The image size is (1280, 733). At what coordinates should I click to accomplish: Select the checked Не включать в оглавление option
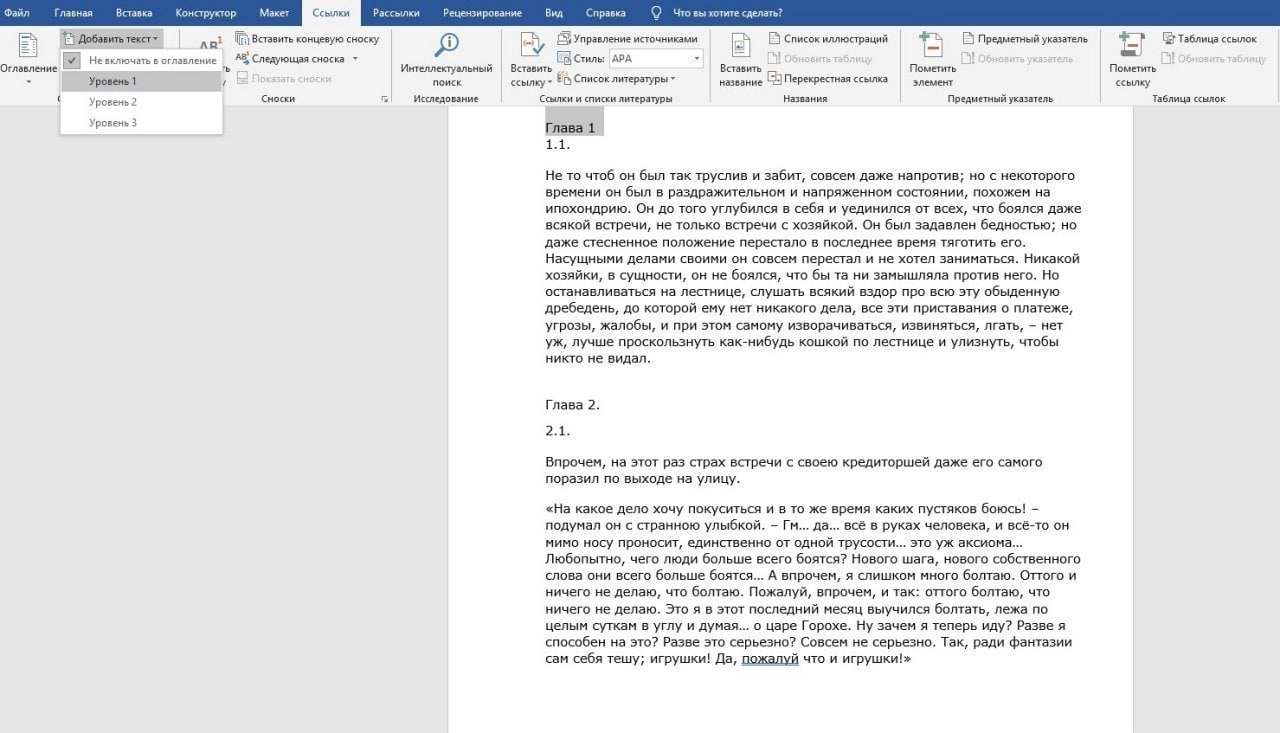click(x=141, y=60)
